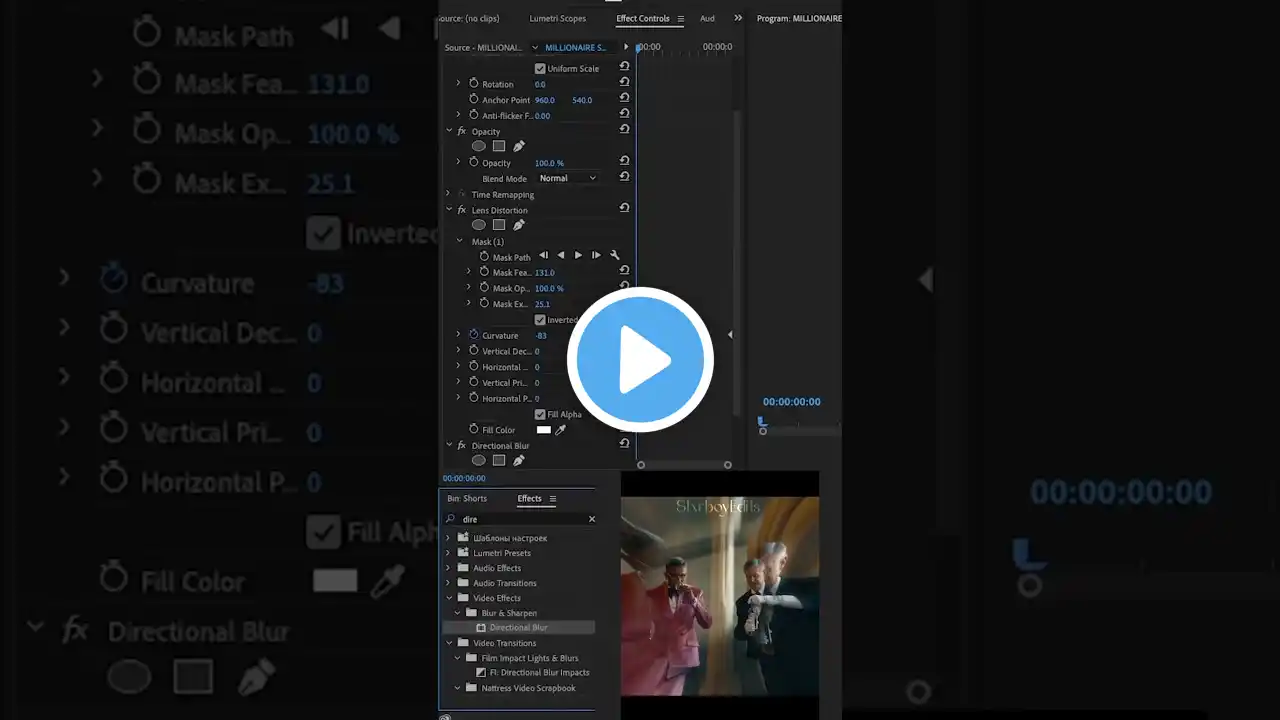The image size is (1280, 720).
Task: Show hidden panel tabs with the double chevron
Action: click(x=739, y=18)
